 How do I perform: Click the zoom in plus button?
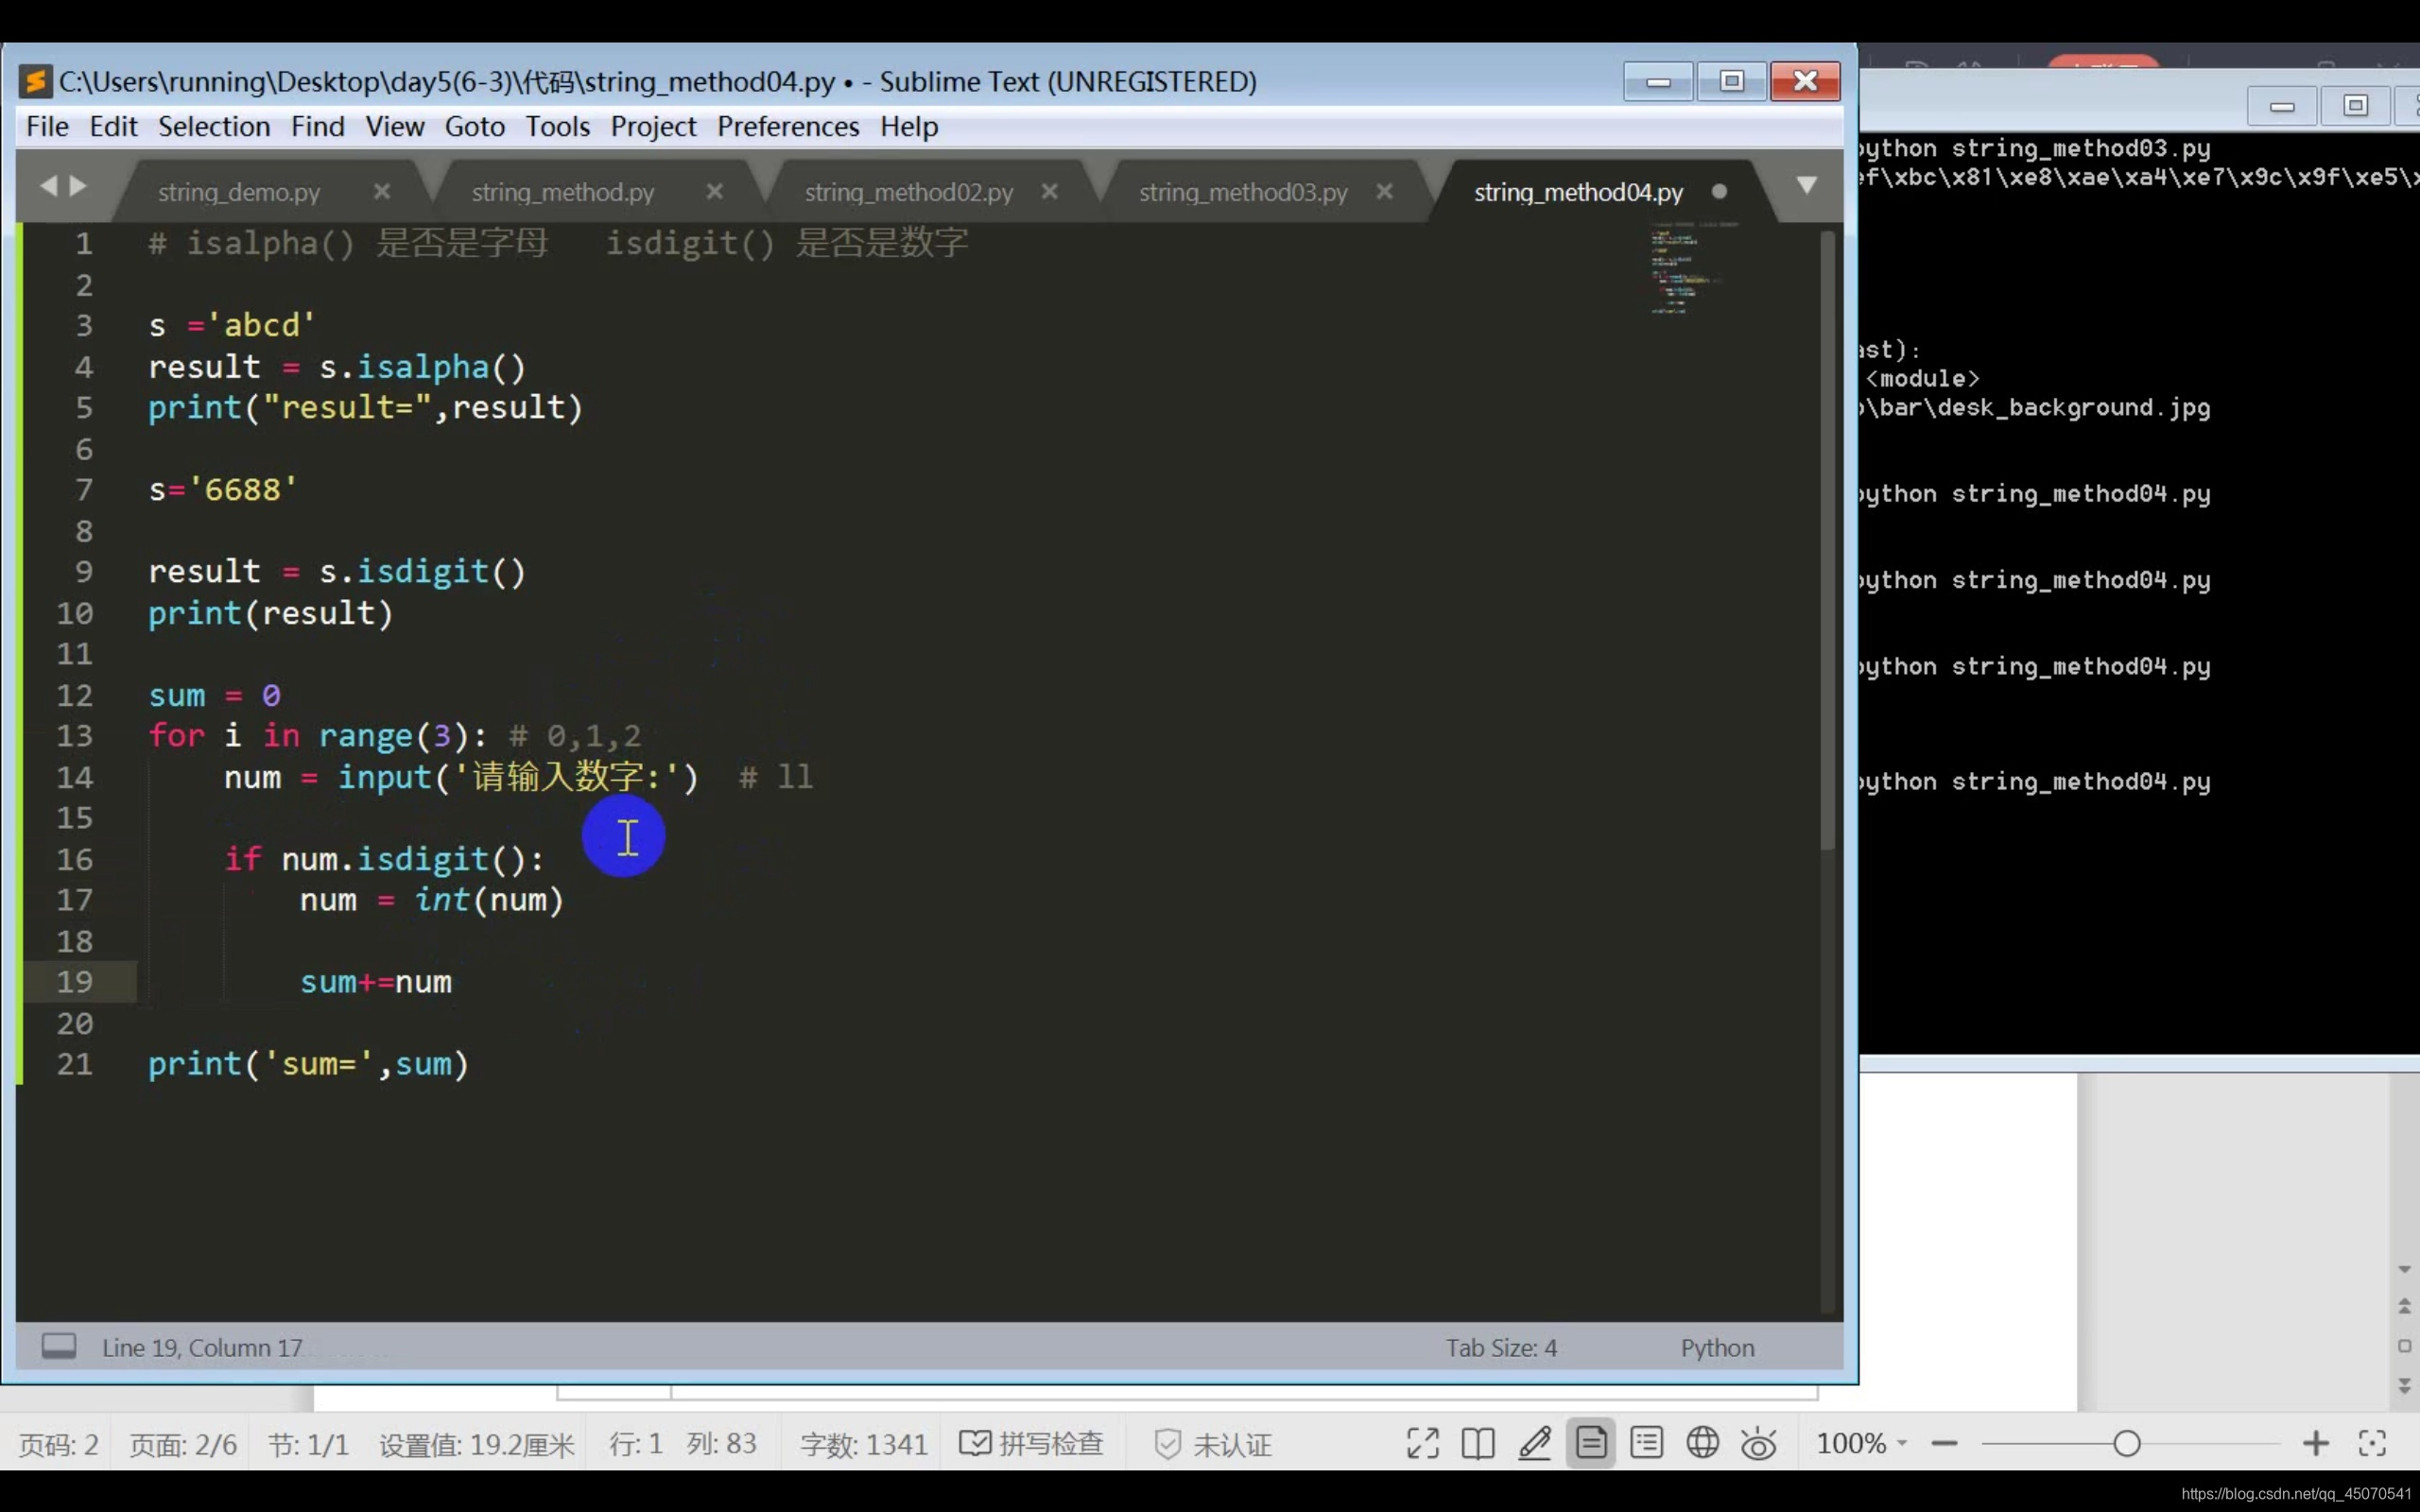pos(2315,1443)
